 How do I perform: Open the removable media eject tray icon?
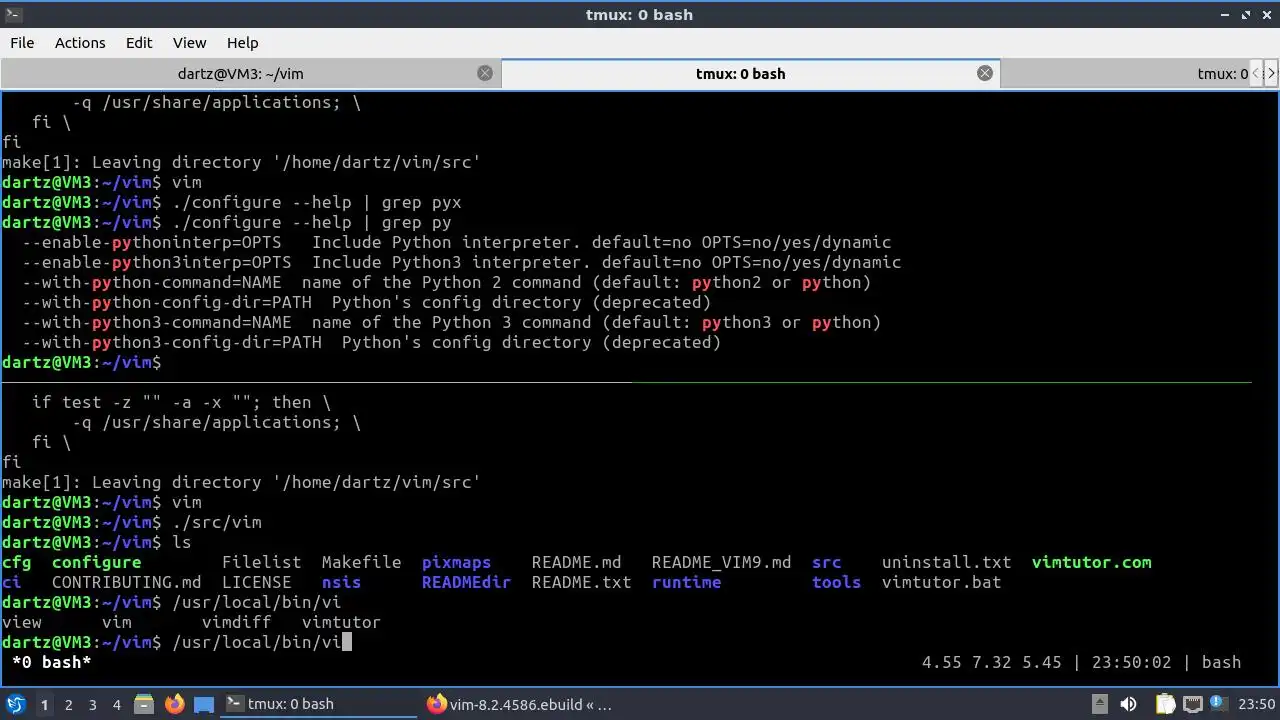(1099, 704)
